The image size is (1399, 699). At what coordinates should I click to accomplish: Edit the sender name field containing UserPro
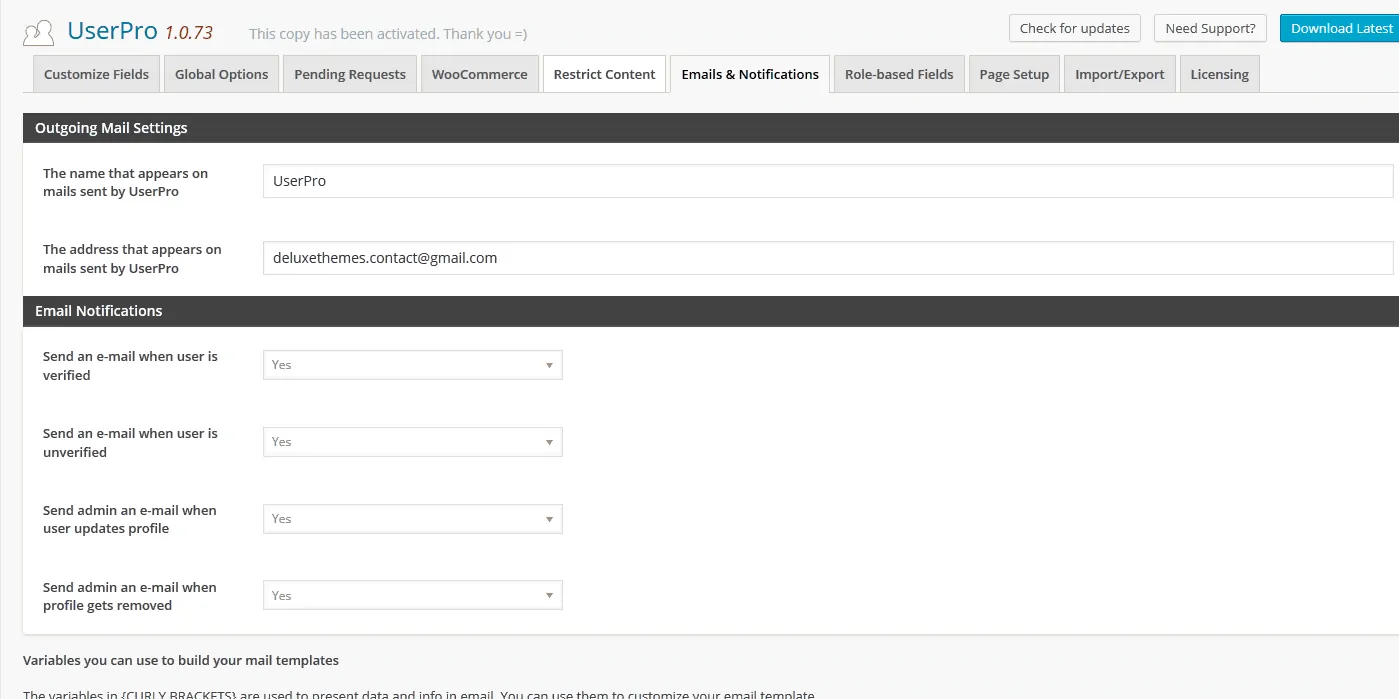(x=828, y=181)
